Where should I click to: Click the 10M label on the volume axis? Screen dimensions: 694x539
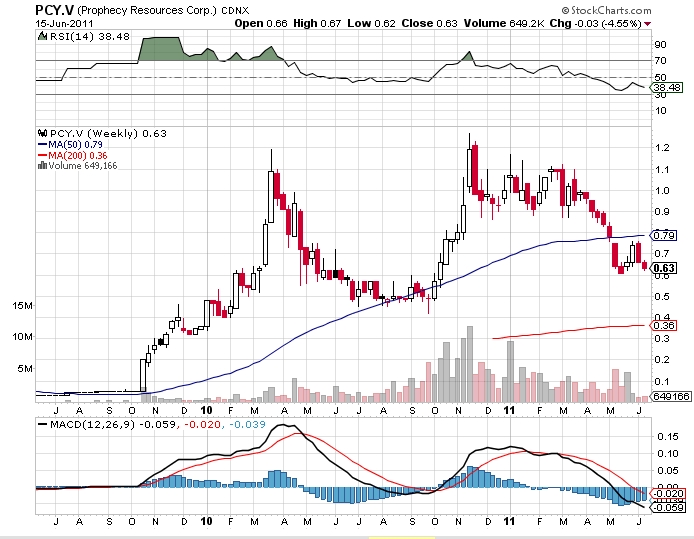pyautogui.click(x=22, y=337)
